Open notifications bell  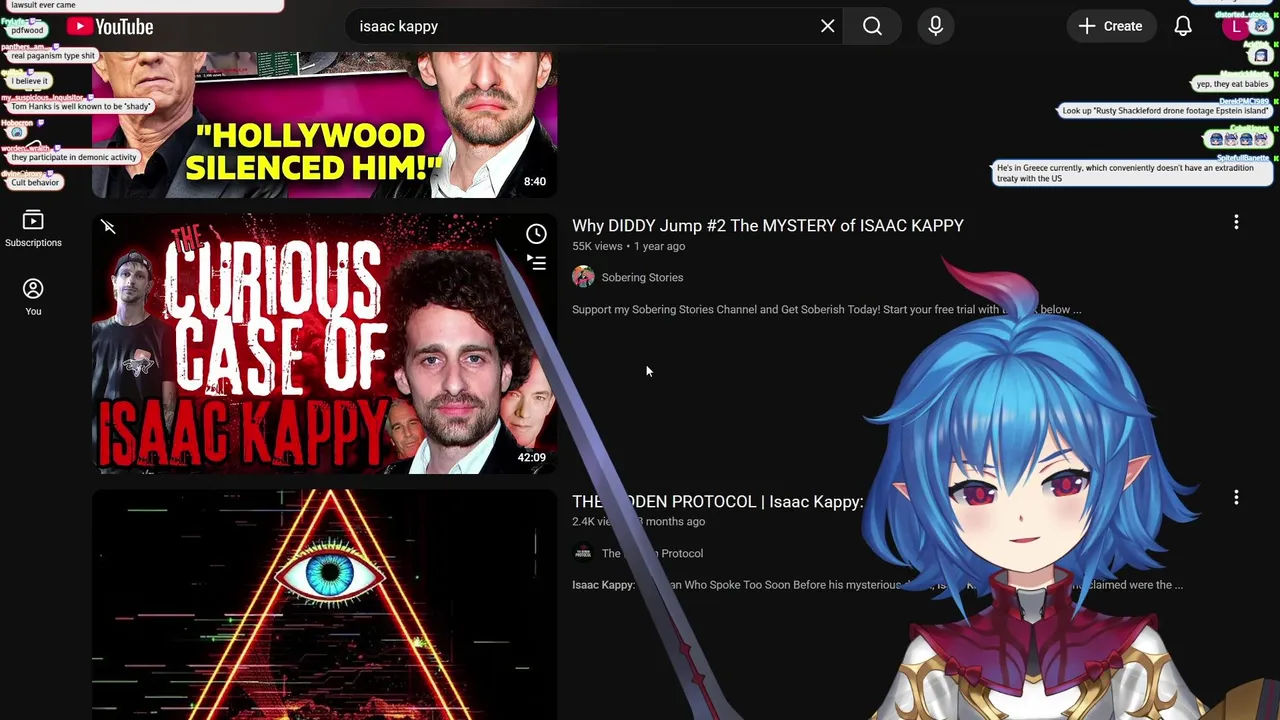1183,26
